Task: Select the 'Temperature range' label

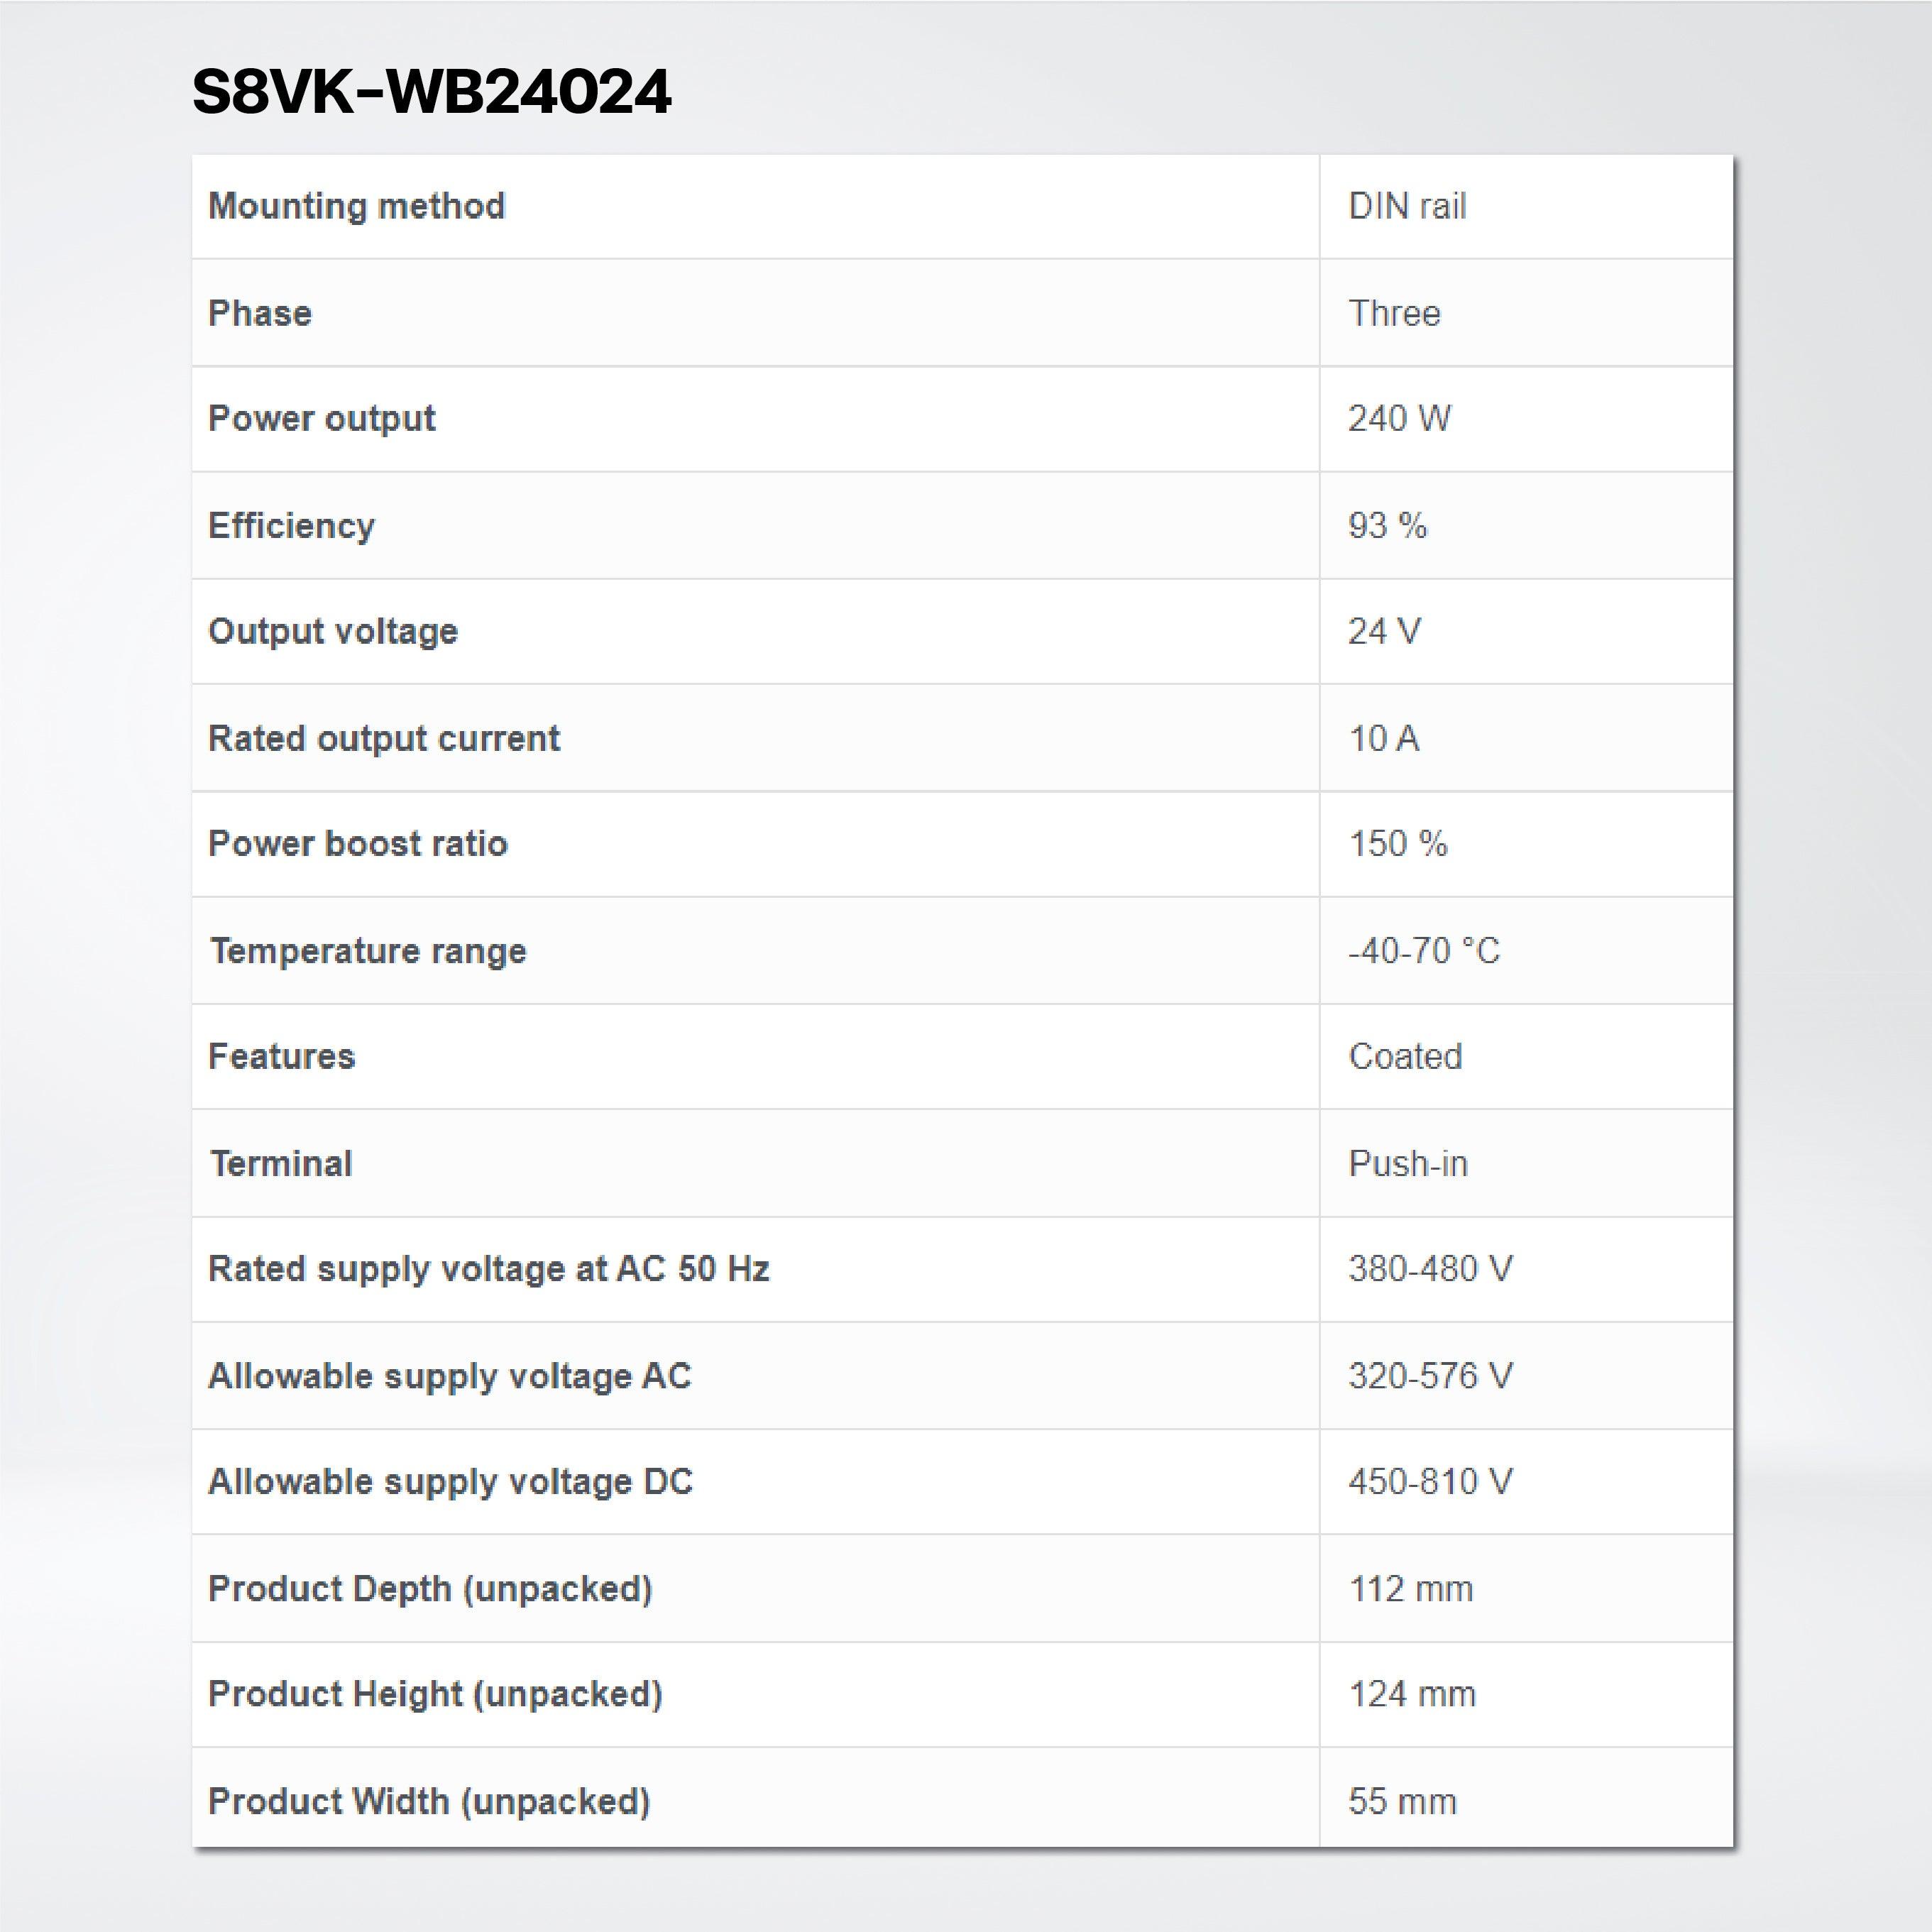Action: pos(368,951)
